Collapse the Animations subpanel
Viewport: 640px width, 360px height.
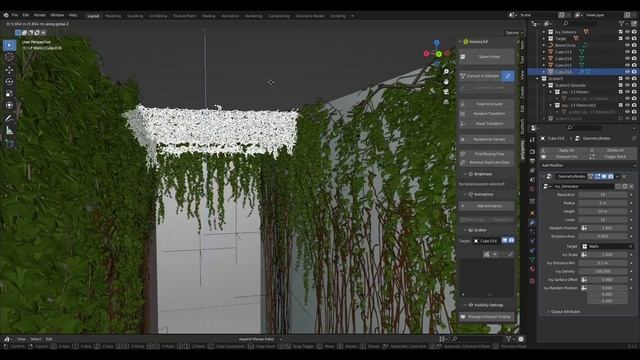click(465, 194)
